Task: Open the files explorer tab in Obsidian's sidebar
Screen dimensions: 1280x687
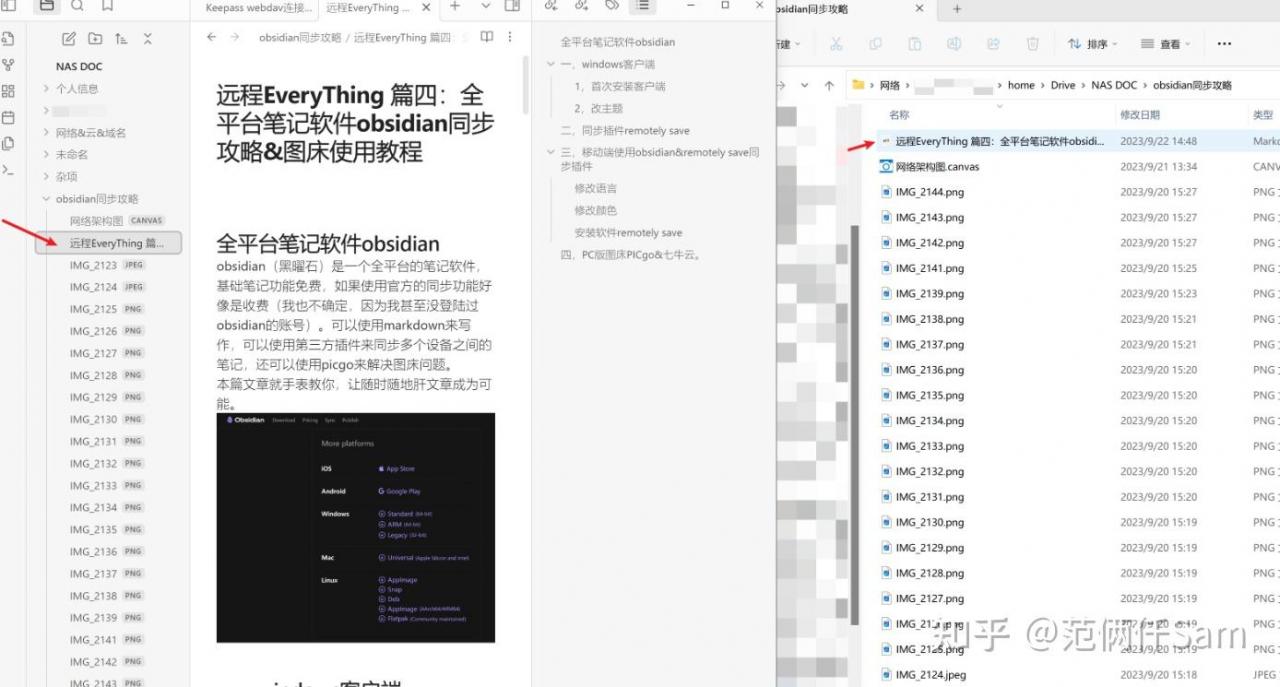Action: (x=47, y=6)
